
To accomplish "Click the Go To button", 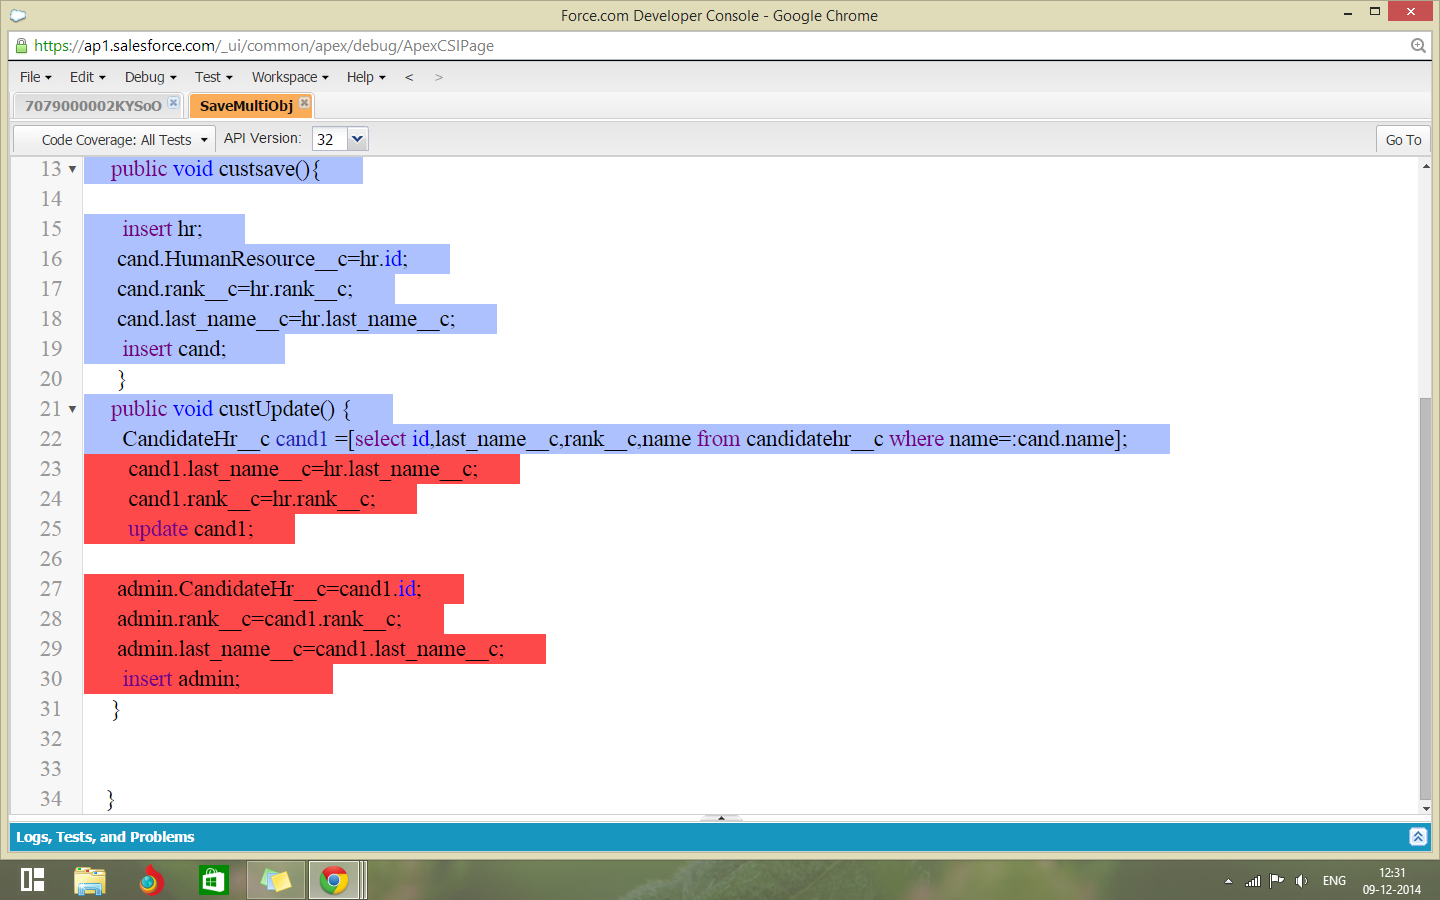I will pos(1403,140).
